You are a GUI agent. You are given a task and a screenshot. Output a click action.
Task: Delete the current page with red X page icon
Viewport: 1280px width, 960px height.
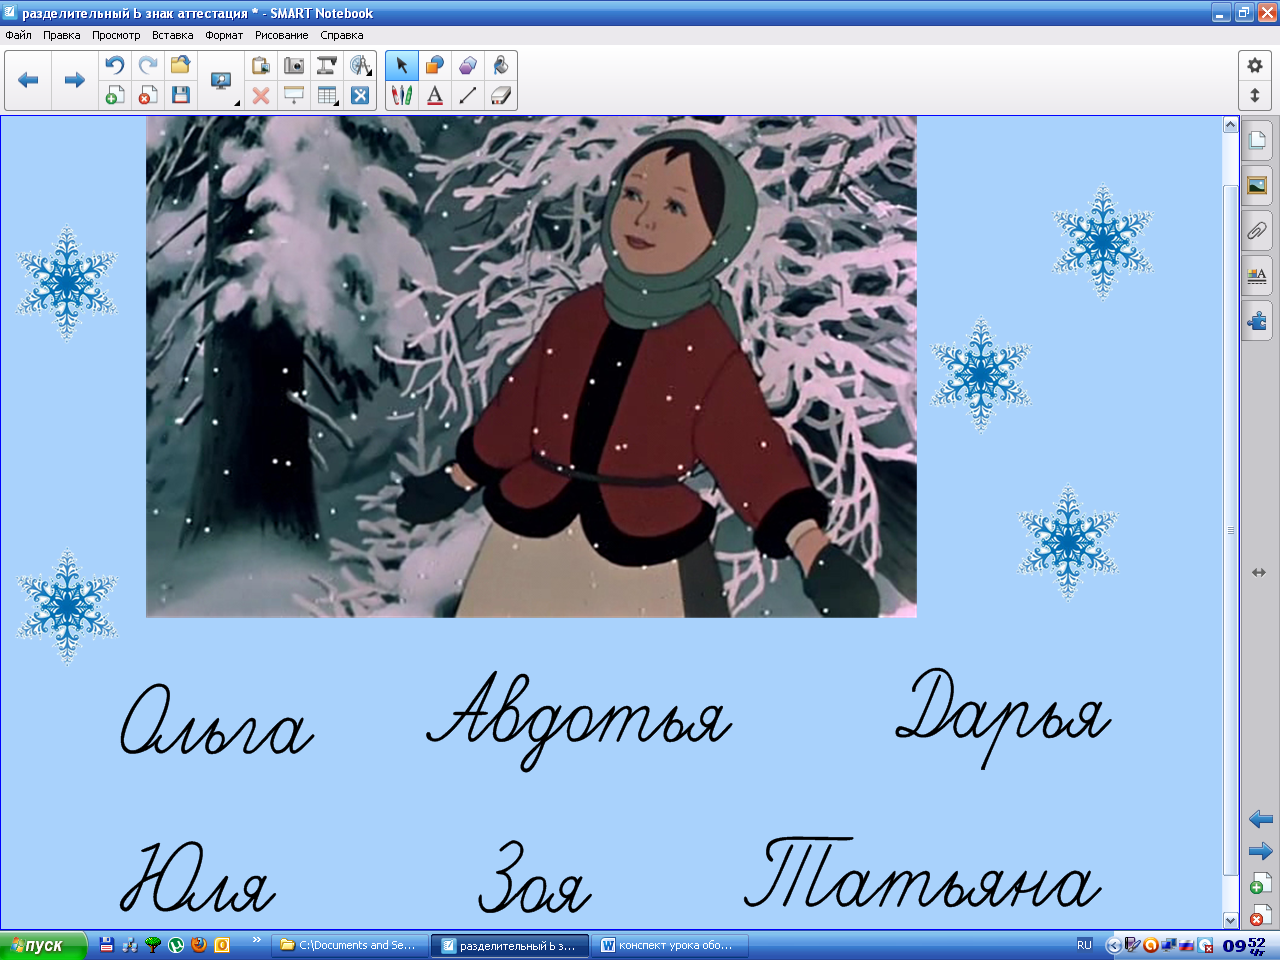(x=148, y=95)
